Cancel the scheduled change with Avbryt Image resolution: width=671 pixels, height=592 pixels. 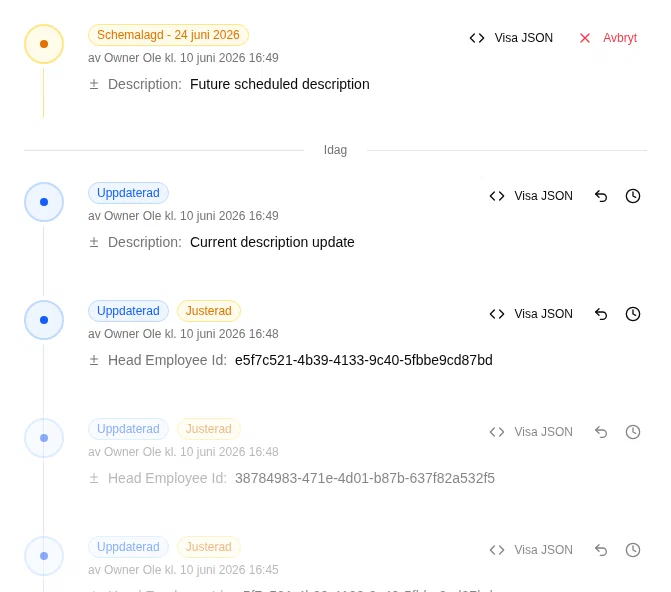tap(608, 38)
